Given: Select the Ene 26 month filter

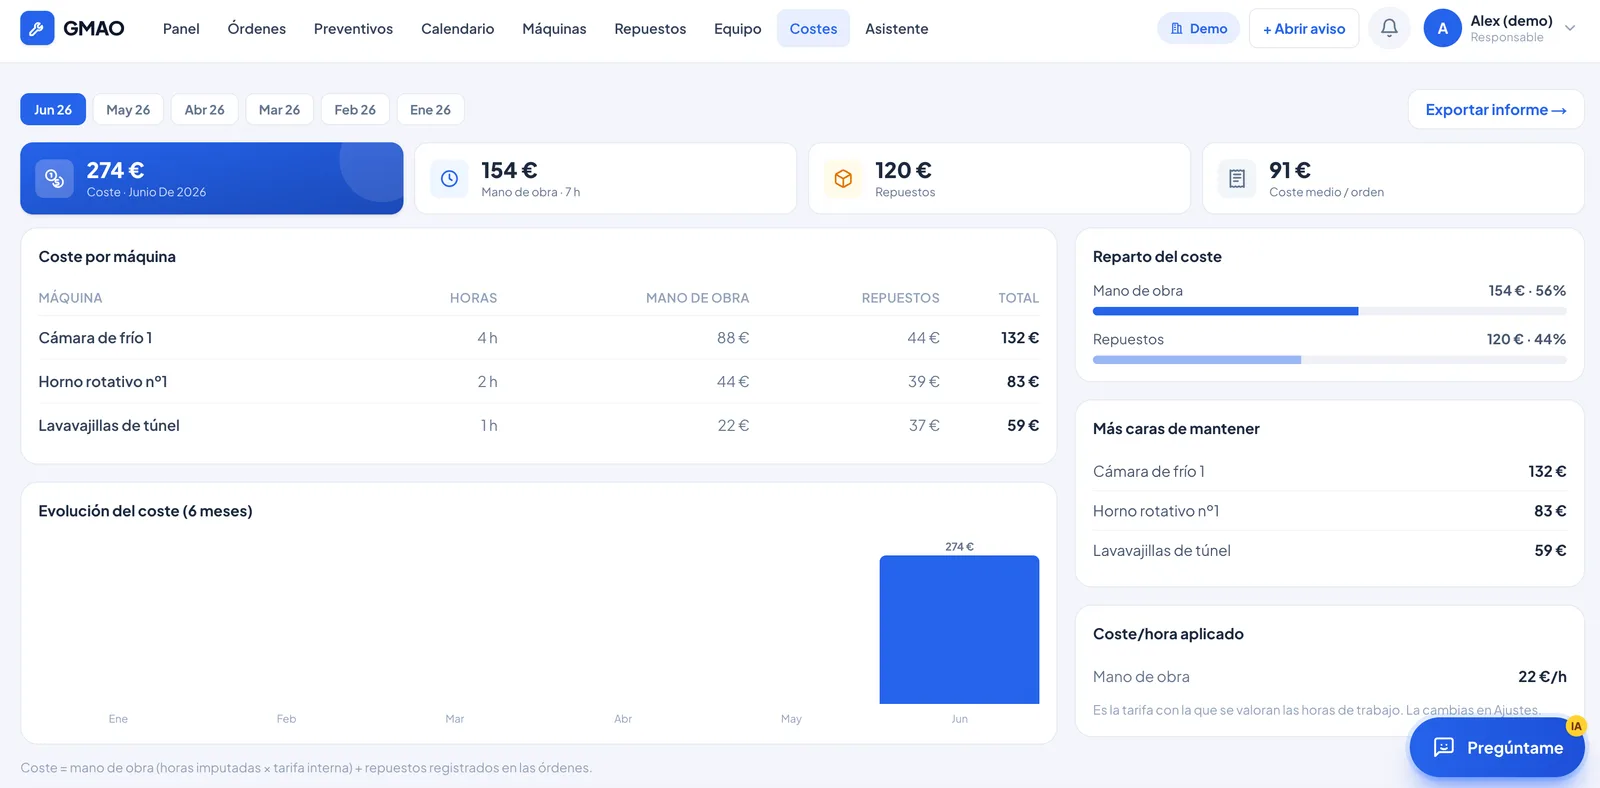Looking at the screenshot, I should point(430,110).
